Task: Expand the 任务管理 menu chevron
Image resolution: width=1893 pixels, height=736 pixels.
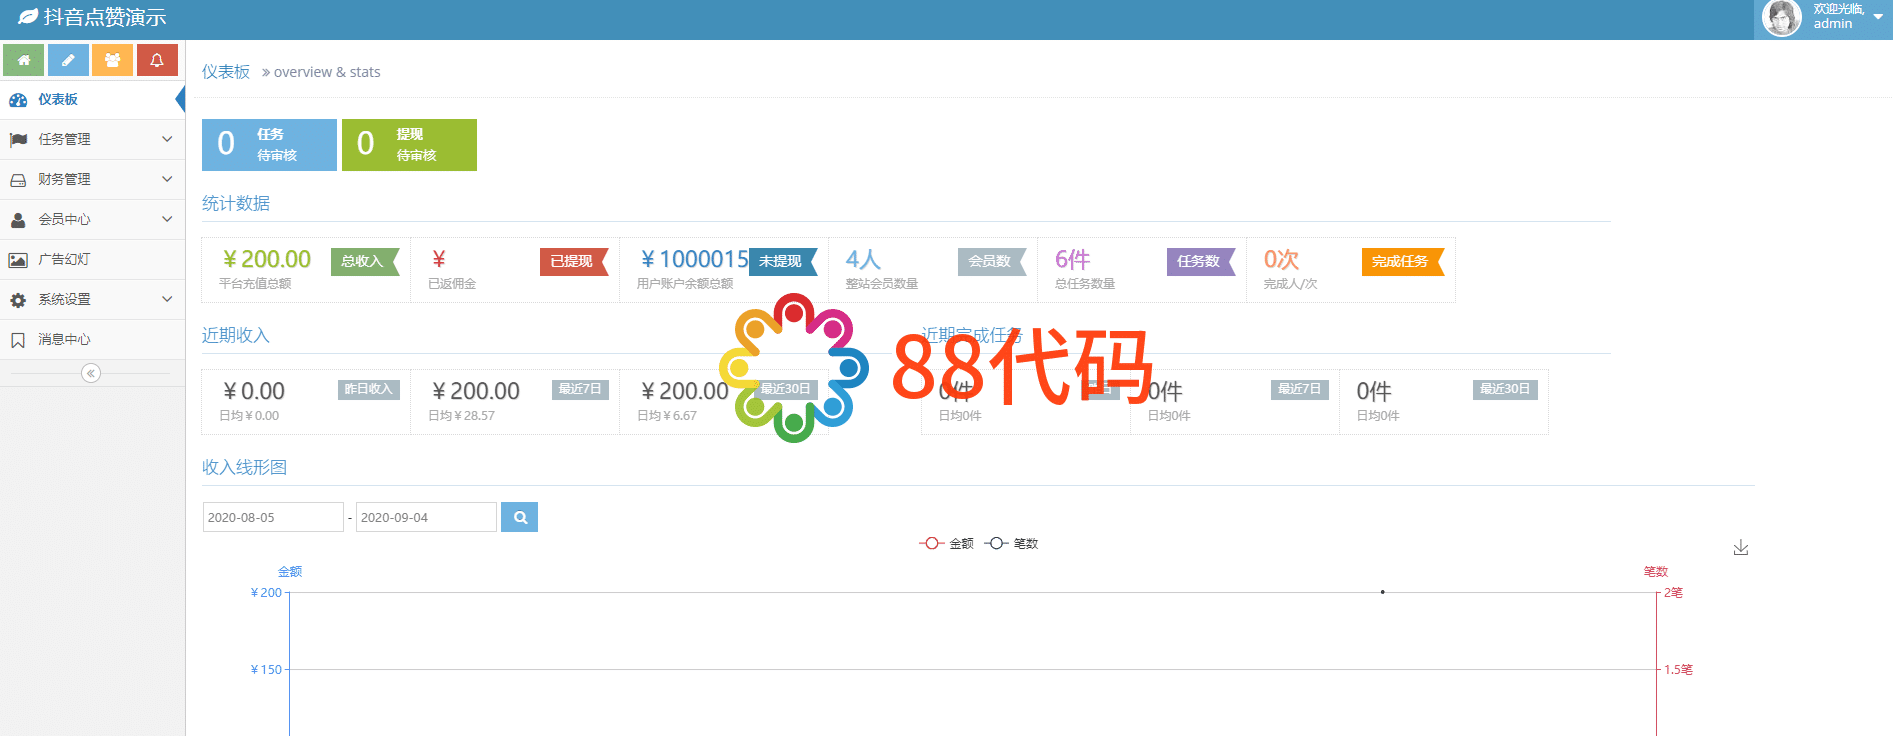Action: [x=167, y=139]
